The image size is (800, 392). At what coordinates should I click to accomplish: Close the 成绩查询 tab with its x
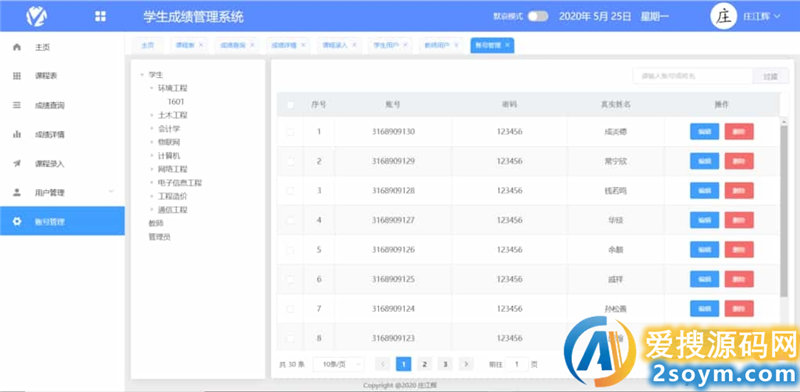(x=252, y=45)
